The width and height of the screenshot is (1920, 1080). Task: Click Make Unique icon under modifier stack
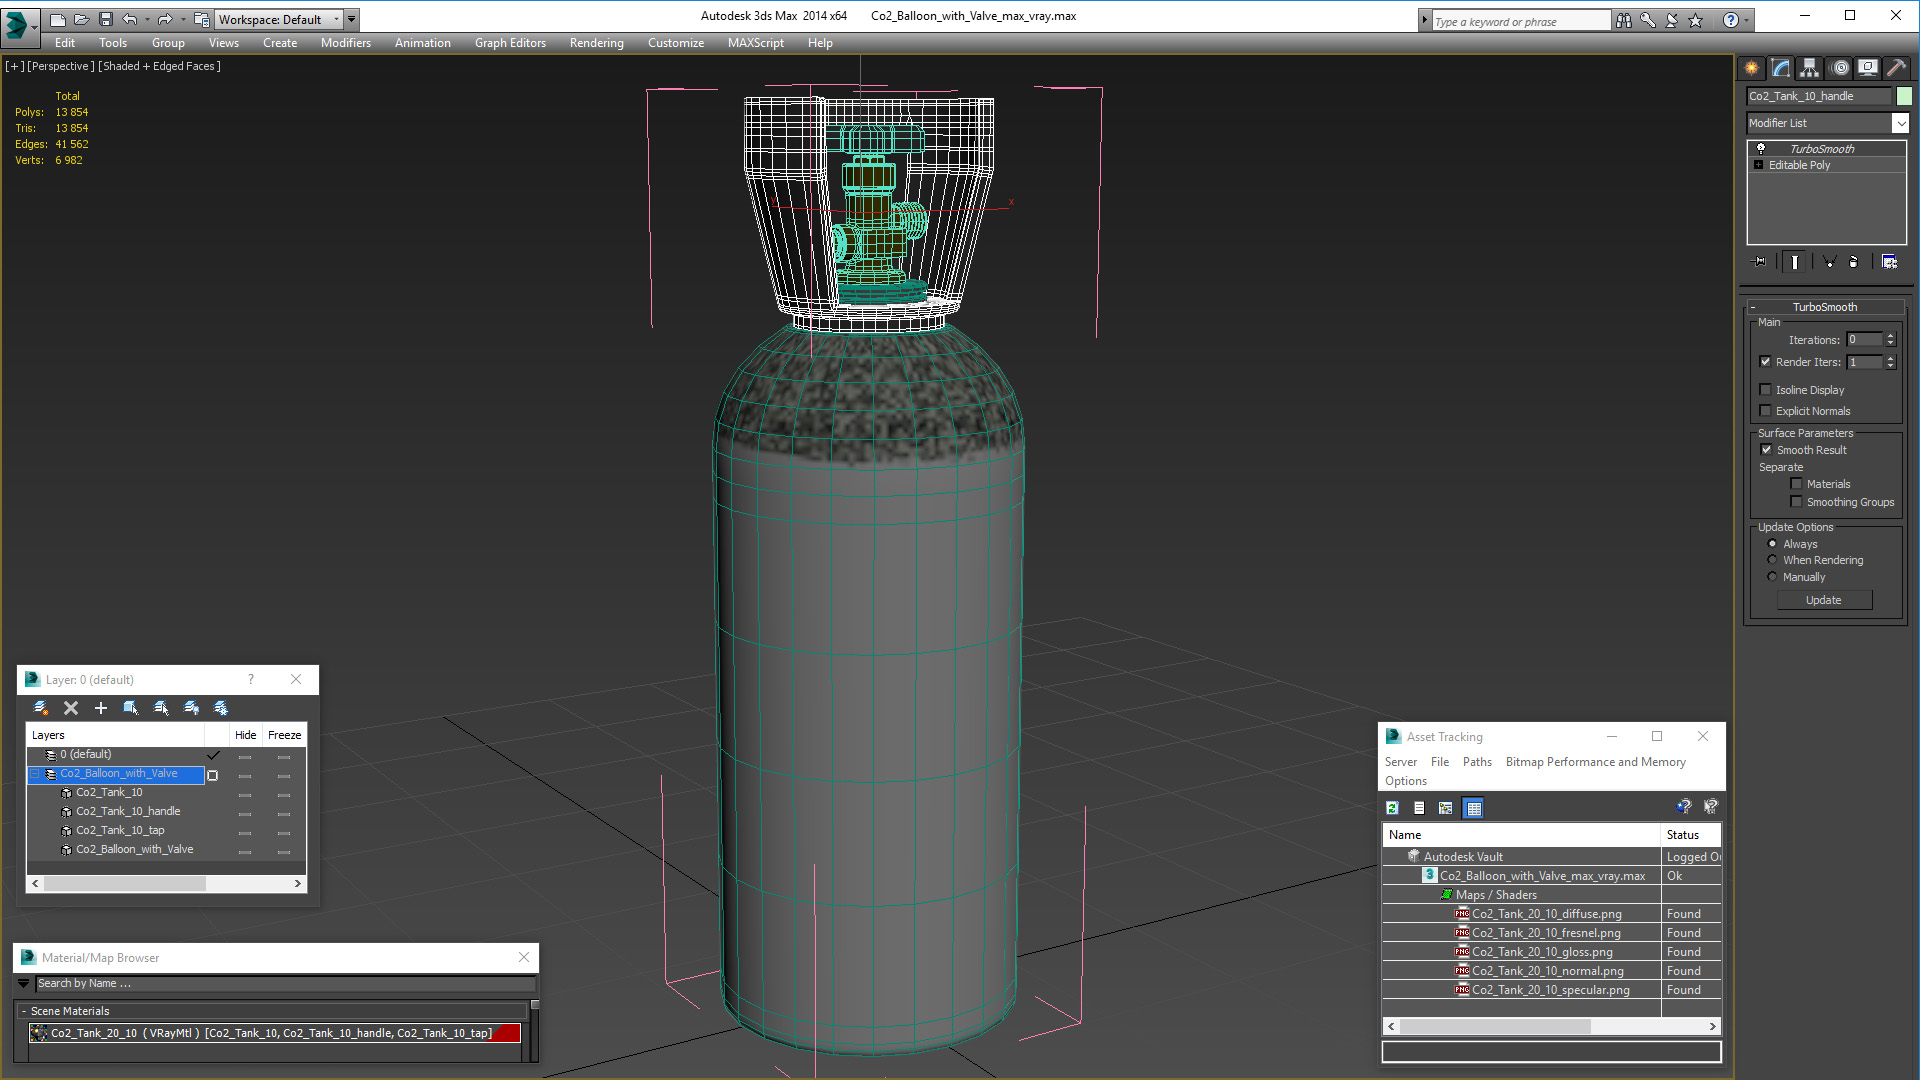pos(1829,262)
